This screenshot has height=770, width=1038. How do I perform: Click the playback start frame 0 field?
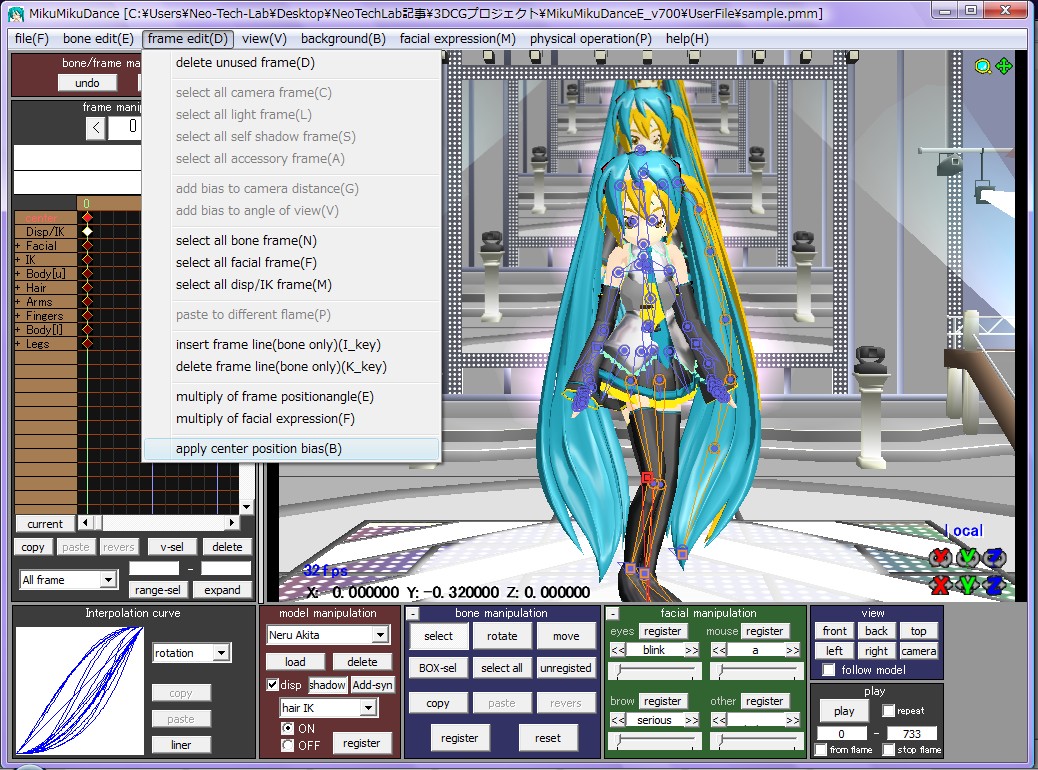pyautogui.click(x=841, y=734)
